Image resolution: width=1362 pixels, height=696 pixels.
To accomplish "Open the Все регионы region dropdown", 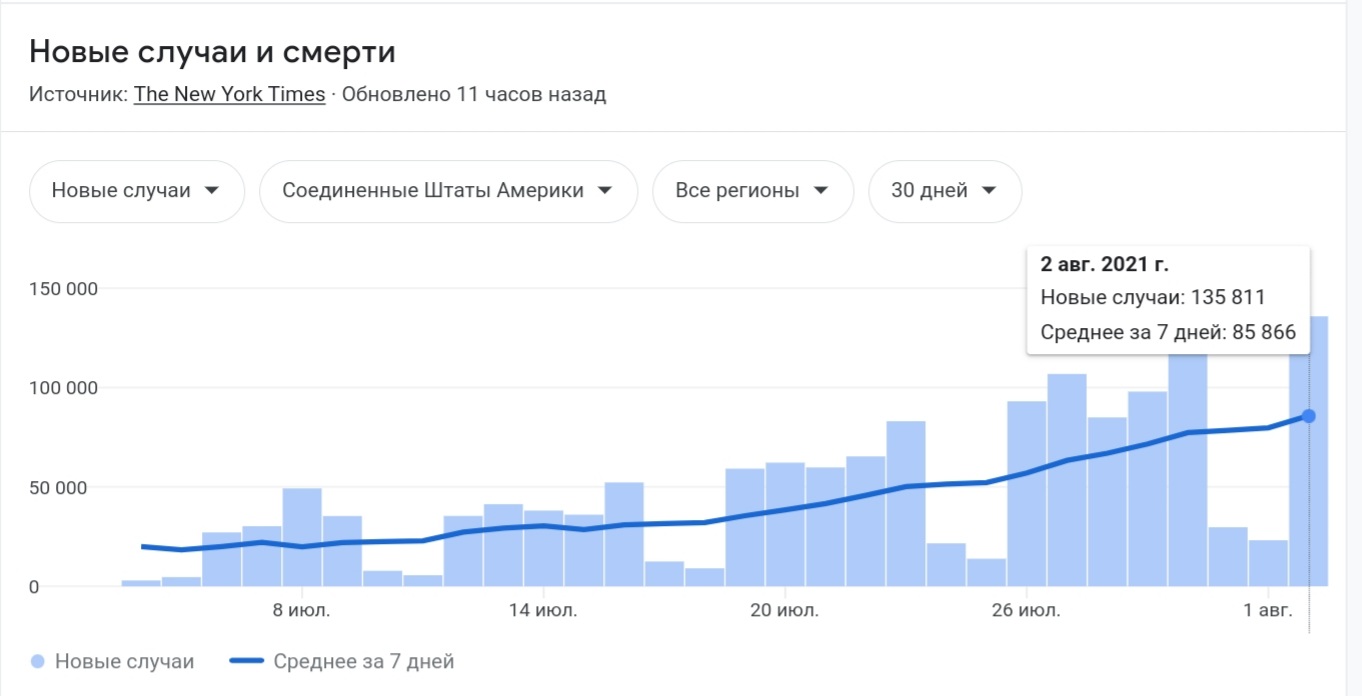I will [x=753, y=191].
